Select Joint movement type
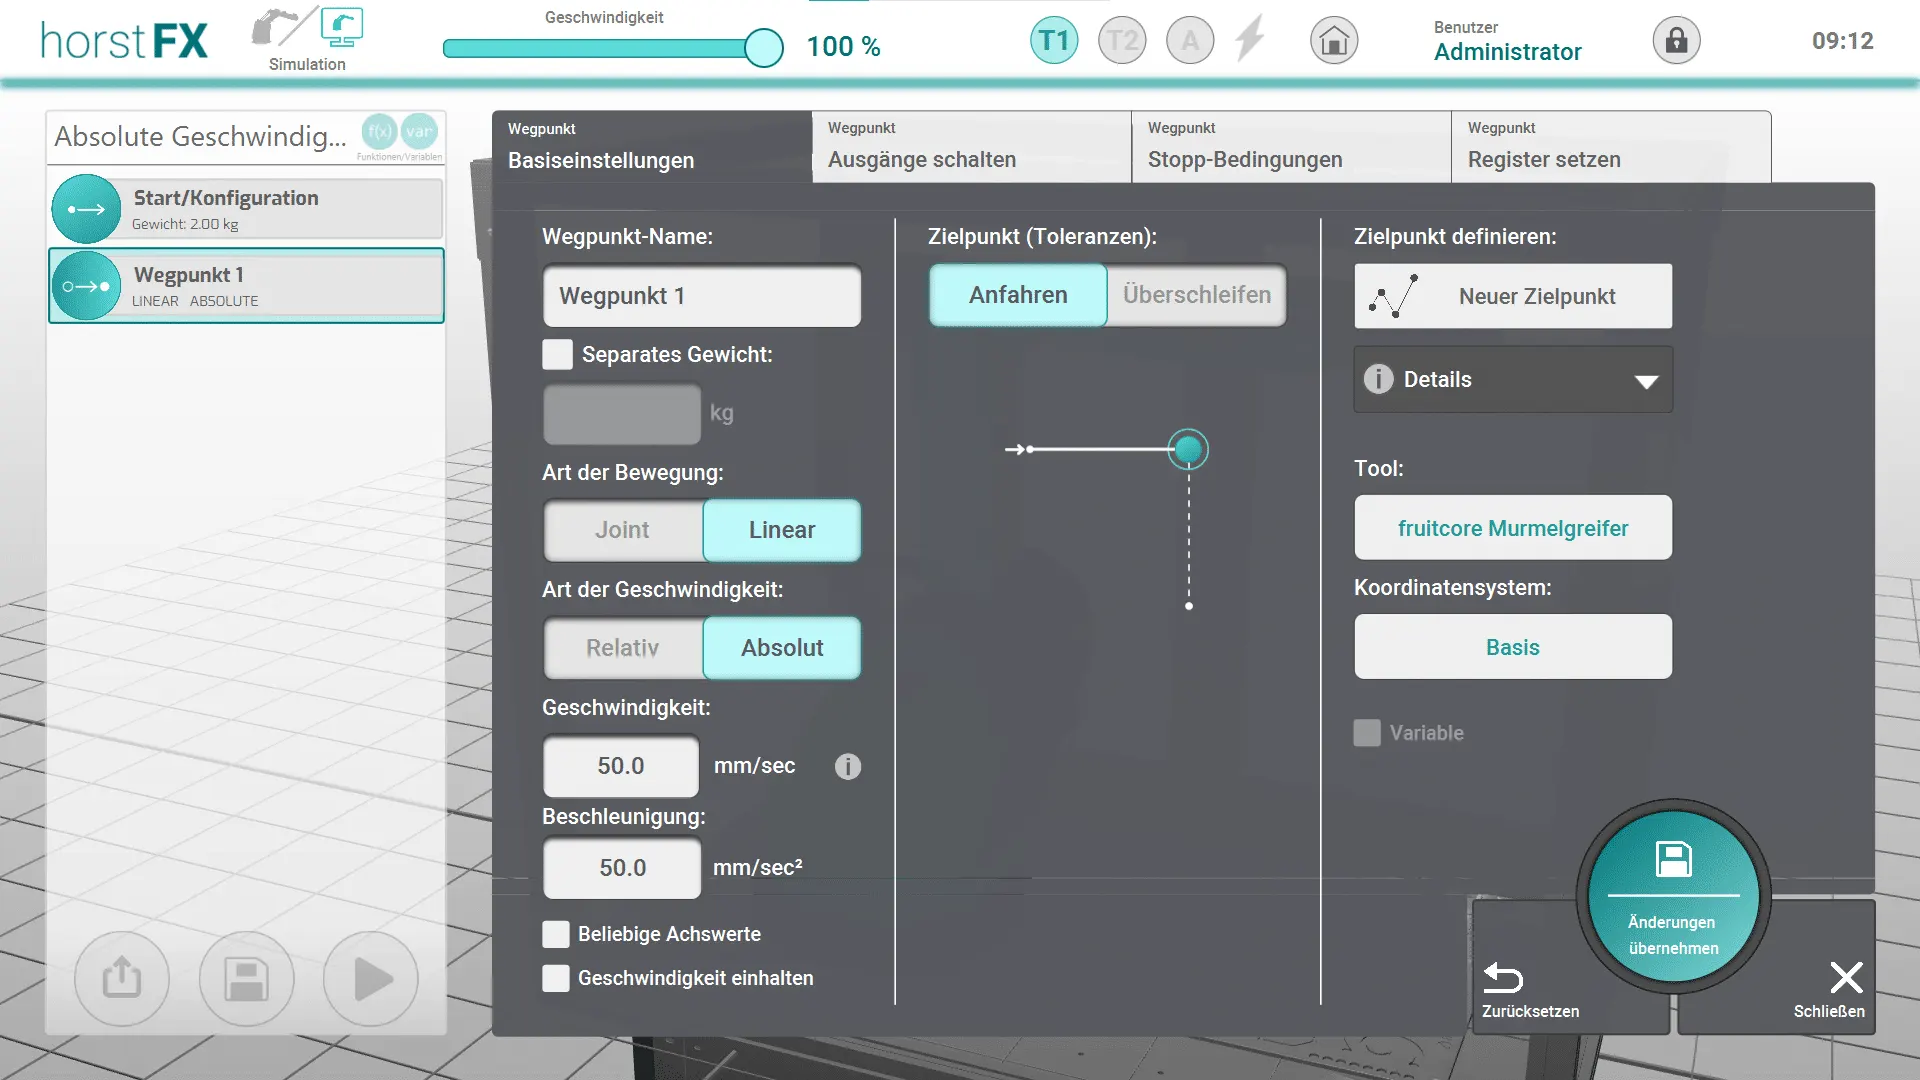The height and width of the screenshot is (1080, 1920). click(x=623, y=530)
